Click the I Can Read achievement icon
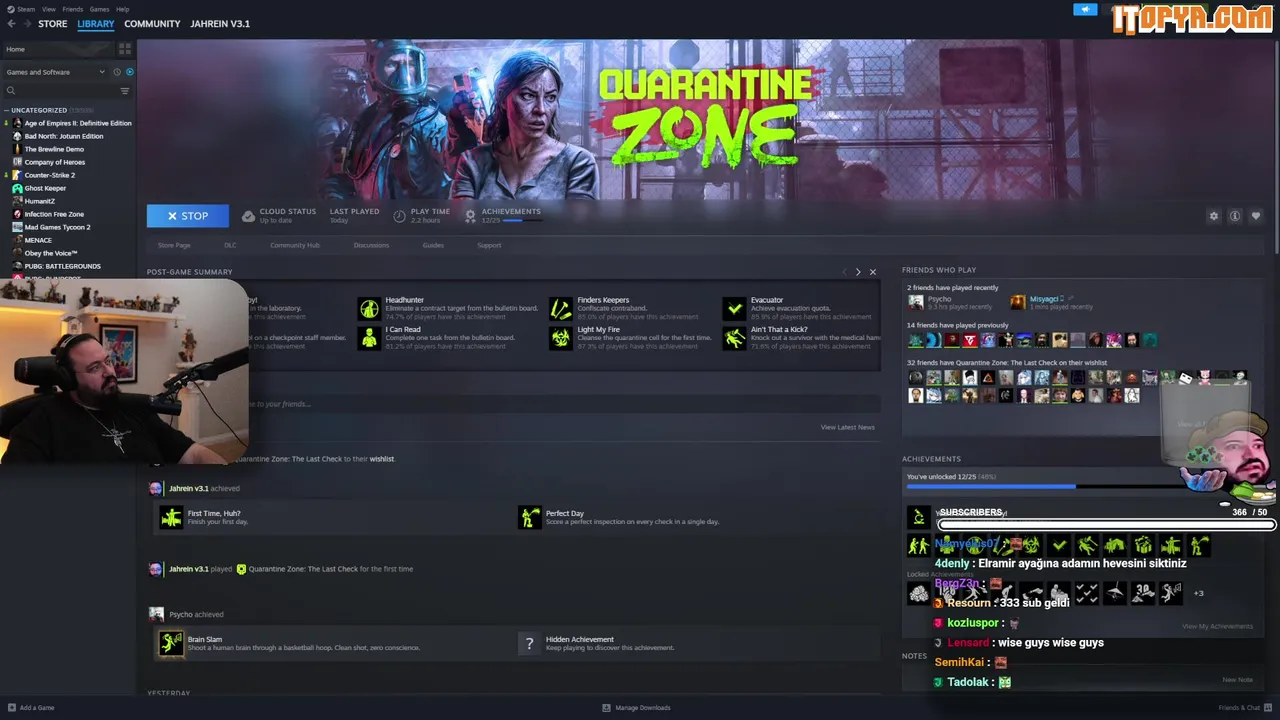The width and height of the screenshot is (1280, 720). point(370,338)
